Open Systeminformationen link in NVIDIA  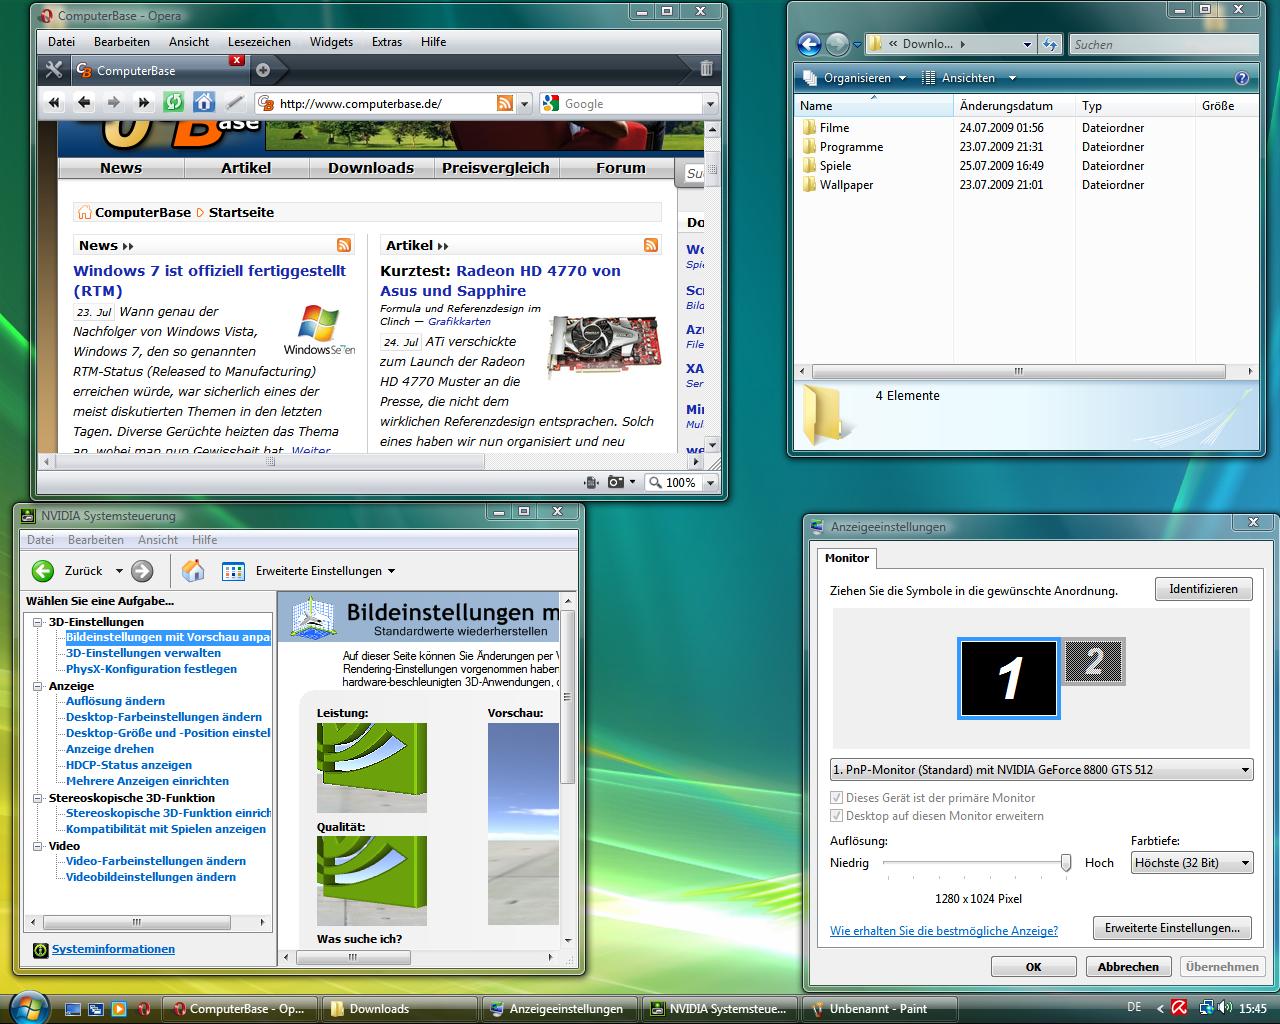(x=113, y=949)
